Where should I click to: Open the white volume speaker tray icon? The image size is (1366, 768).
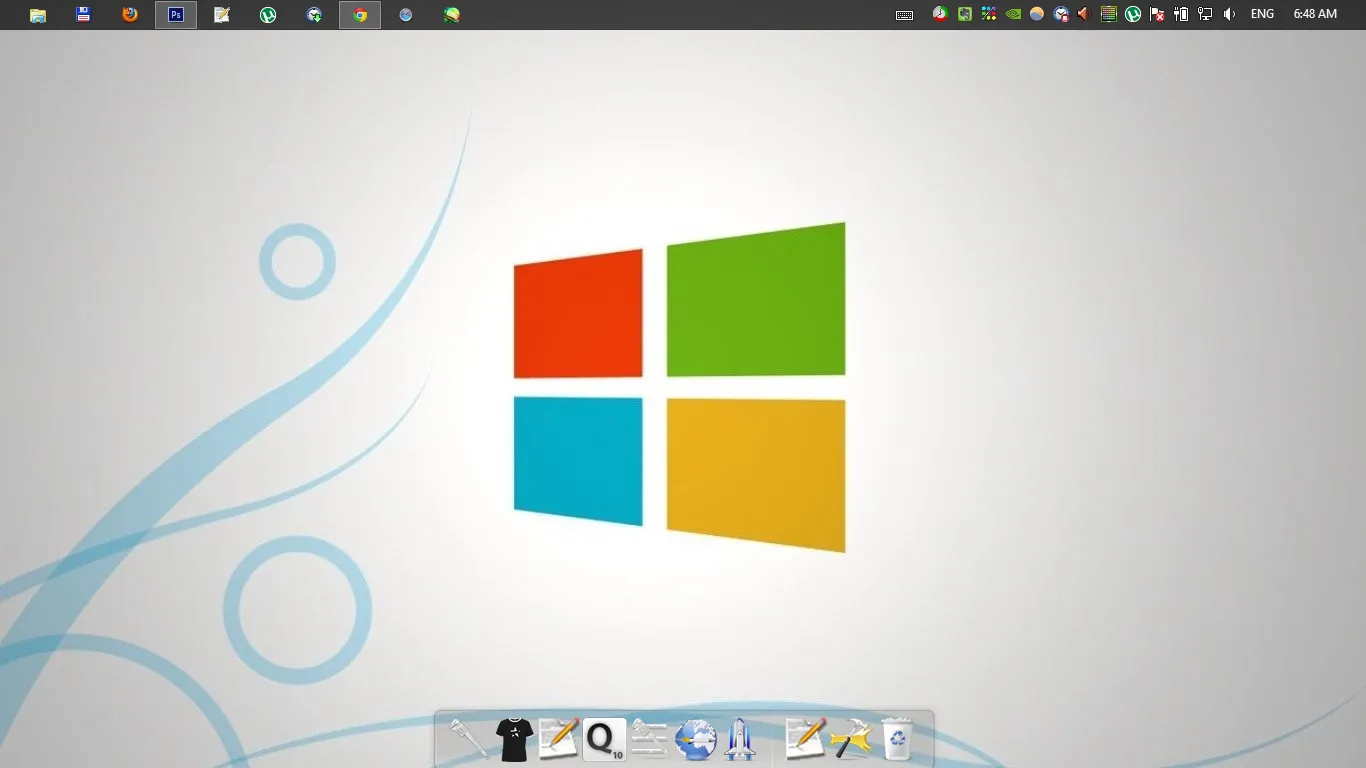1229,14
